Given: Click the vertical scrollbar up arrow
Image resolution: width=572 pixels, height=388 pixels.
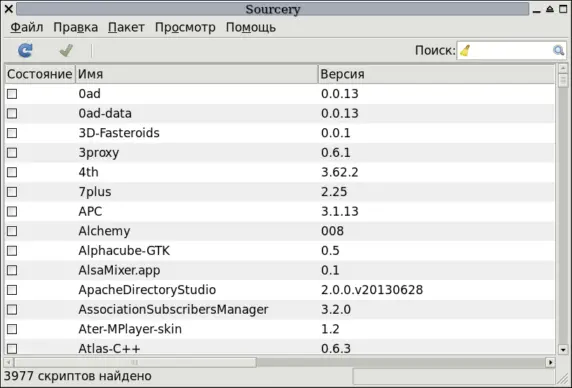Looking at the screenshot, I should [x=563, y=68].
